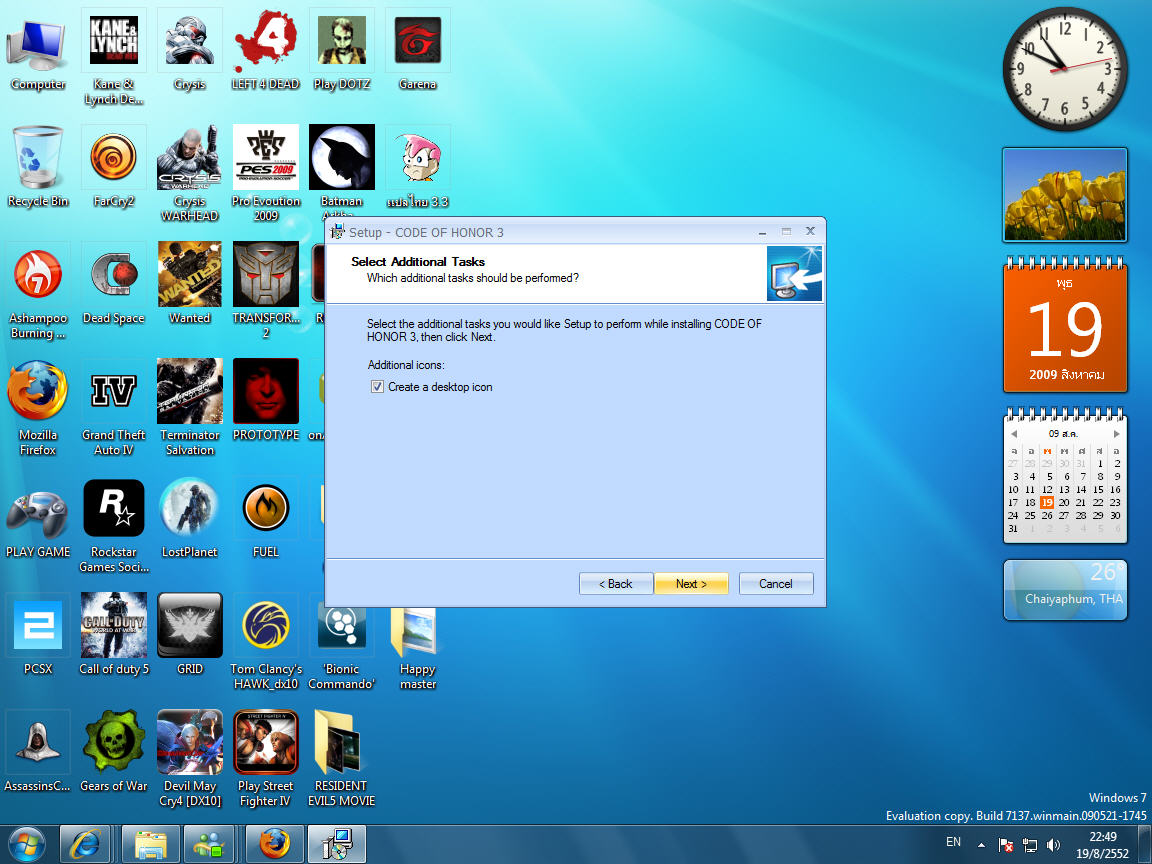This screenshot has height=864, width=1152.
Task: Show hidden icons in system tray
Action: pos(982,845)
